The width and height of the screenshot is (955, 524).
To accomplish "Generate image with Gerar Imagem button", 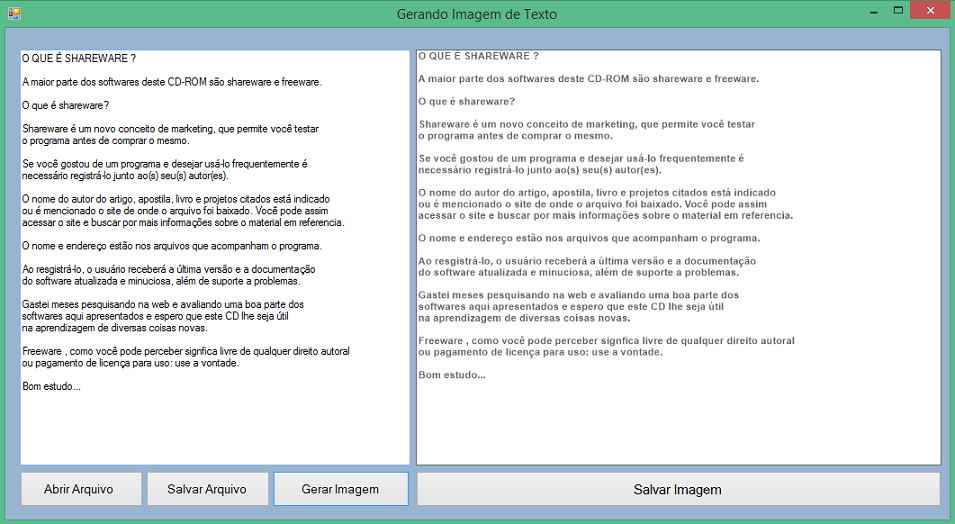I will [x=341, y=489].
